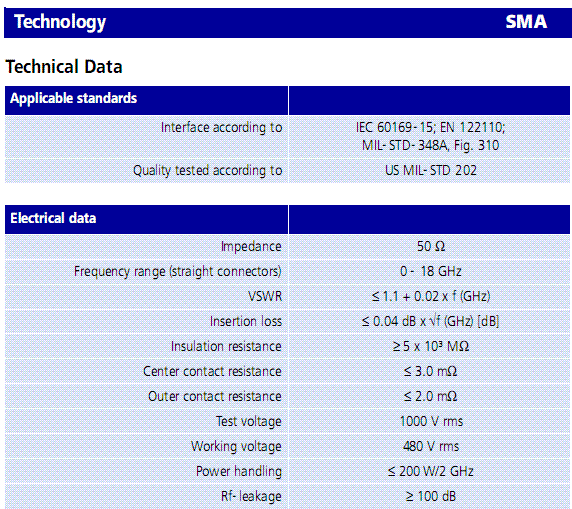This screenshot has height=509, width=572.
Task: Click the Working voltage 480 V rms value
Action: (431, 446)
